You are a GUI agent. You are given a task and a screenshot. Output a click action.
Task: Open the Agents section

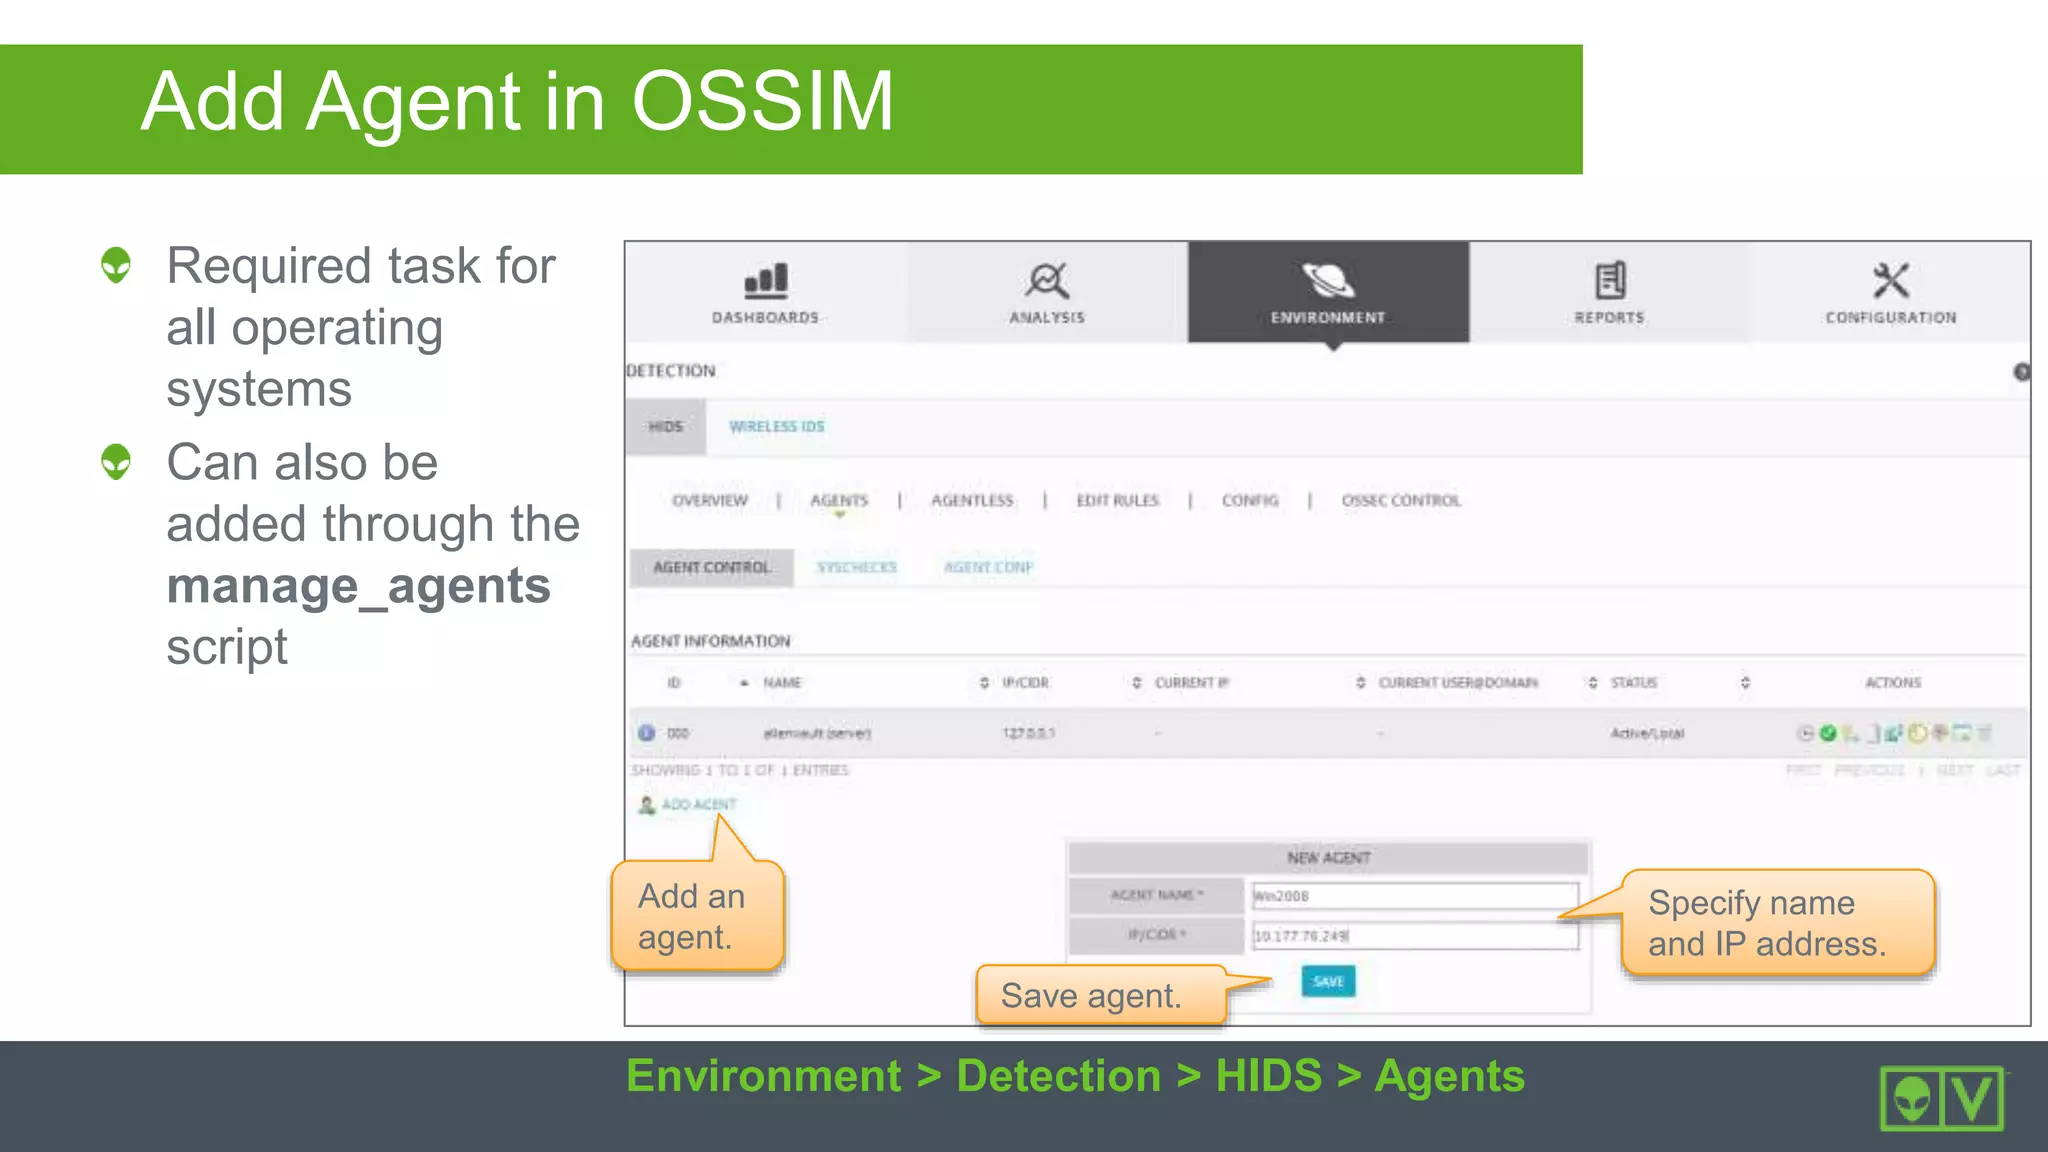click(839, 500)
